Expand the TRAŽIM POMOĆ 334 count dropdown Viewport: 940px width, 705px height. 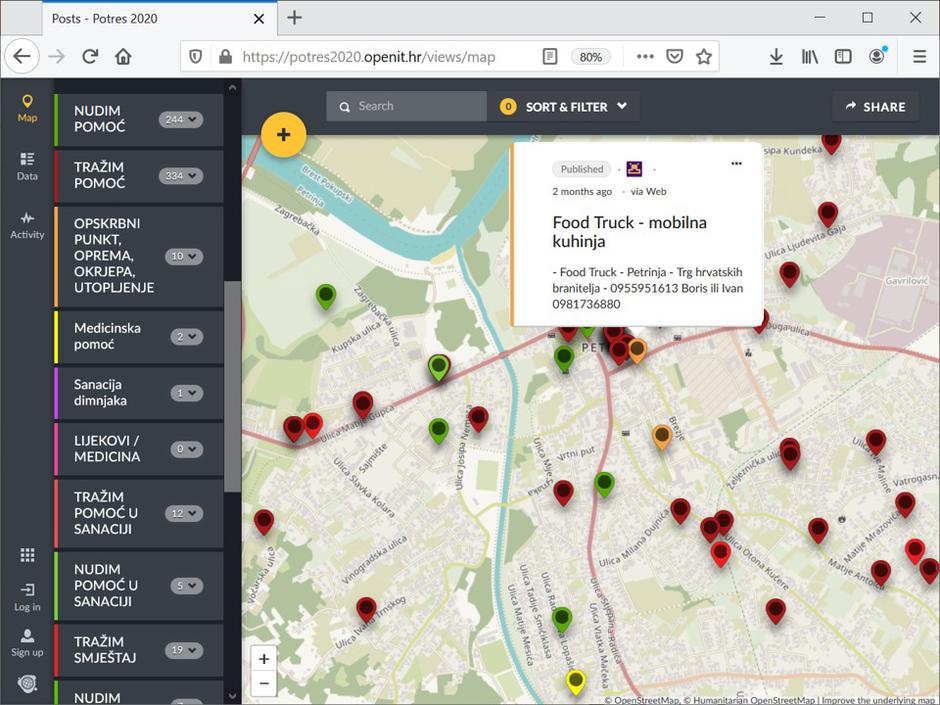(181, 176)
